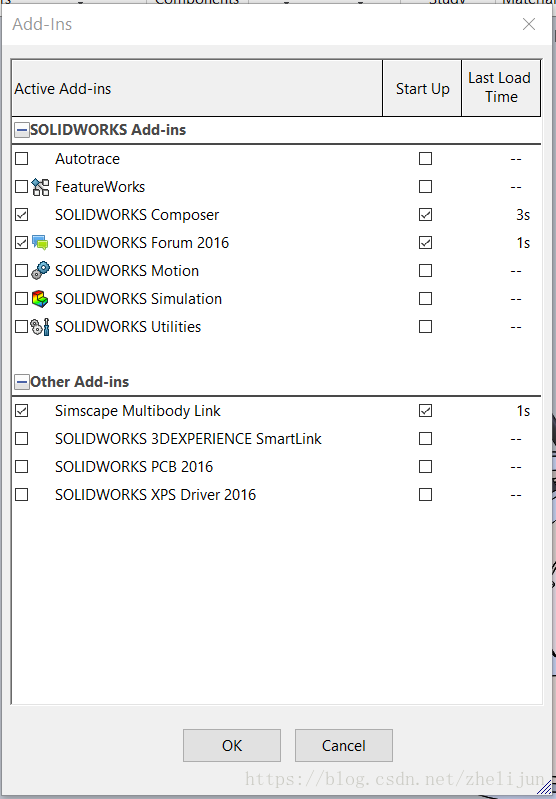Click the Last Load Time column header
Viewport: 556px width, 799px height.
(501, 88)
